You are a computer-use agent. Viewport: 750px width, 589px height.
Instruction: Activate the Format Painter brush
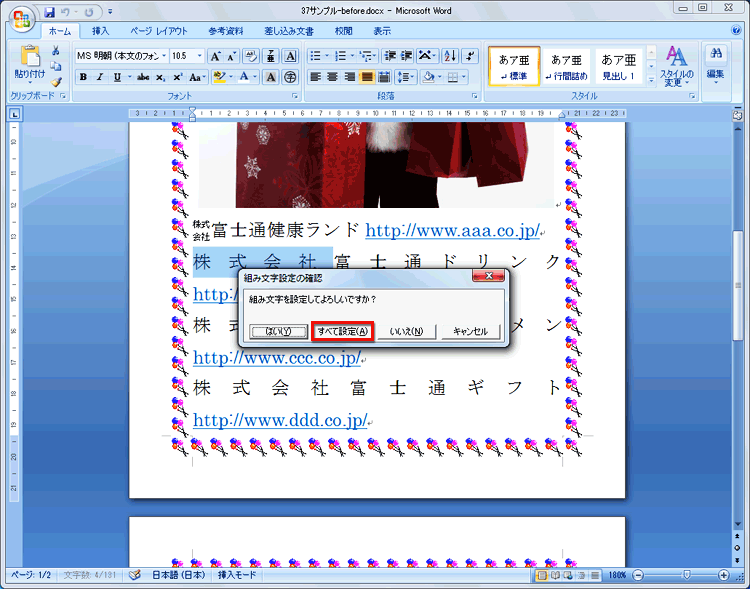[x=56, y=82]
